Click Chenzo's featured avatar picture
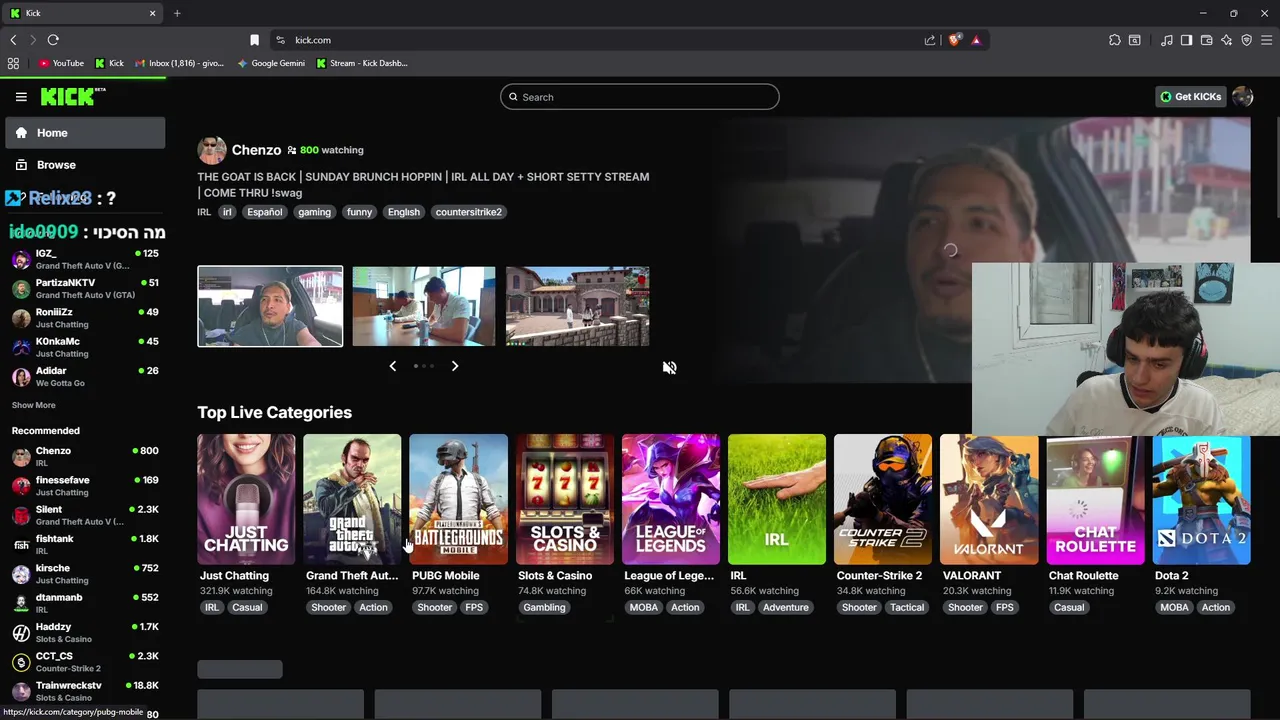 click(212, 150)
